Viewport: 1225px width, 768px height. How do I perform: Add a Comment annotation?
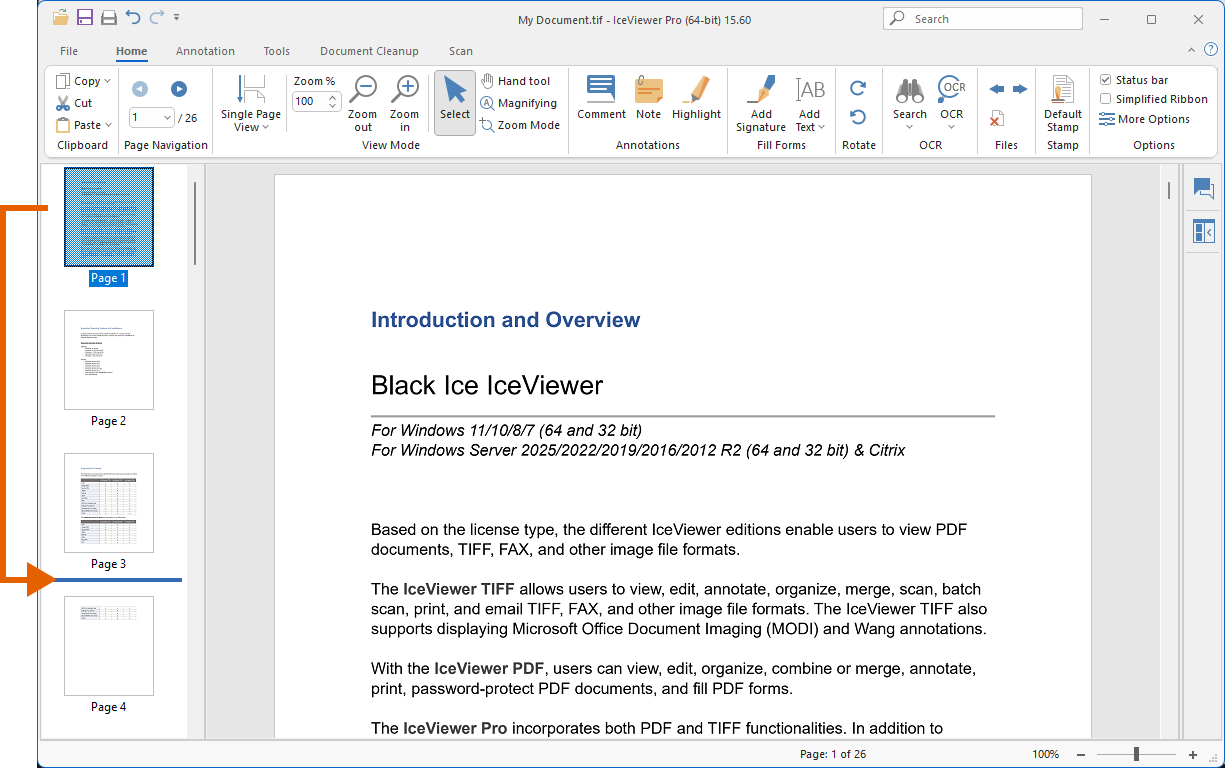(x=601, y=98)
